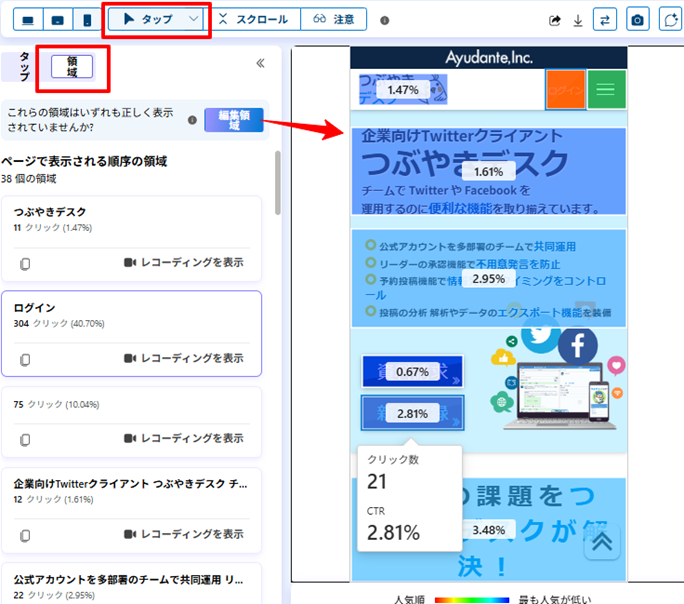Viewport: 684px width, 604px height.
Task: Copy icon in つぶやきデスク card
Action: point(25,264)
